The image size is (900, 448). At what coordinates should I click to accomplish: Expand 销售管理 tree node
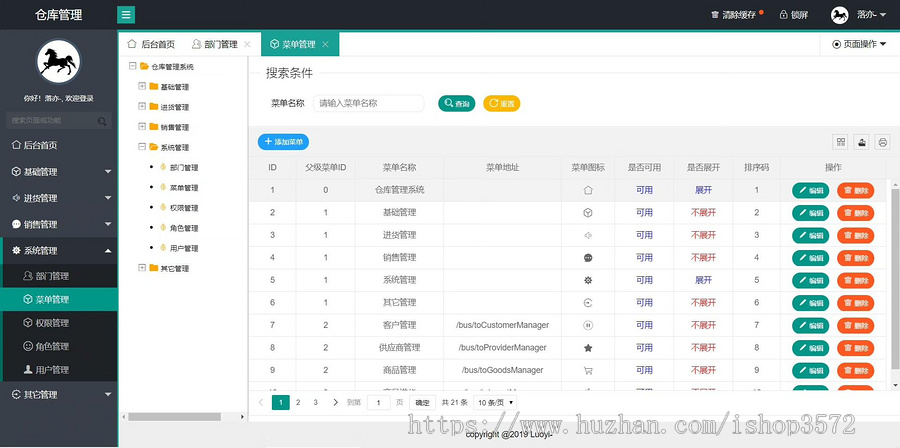[x=142, y=126]
